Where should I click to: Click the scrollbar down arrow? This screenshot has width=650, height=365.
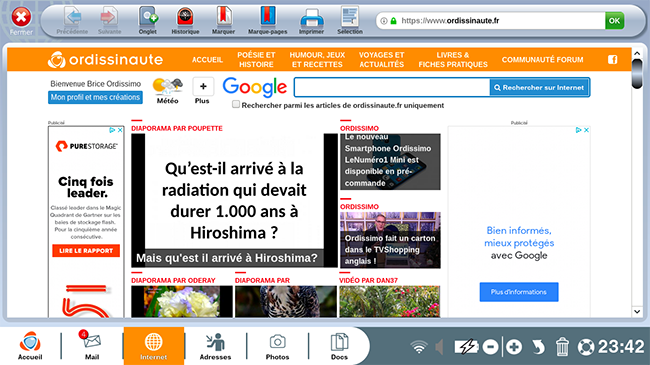pyautogui.click(x=637, y=311)
